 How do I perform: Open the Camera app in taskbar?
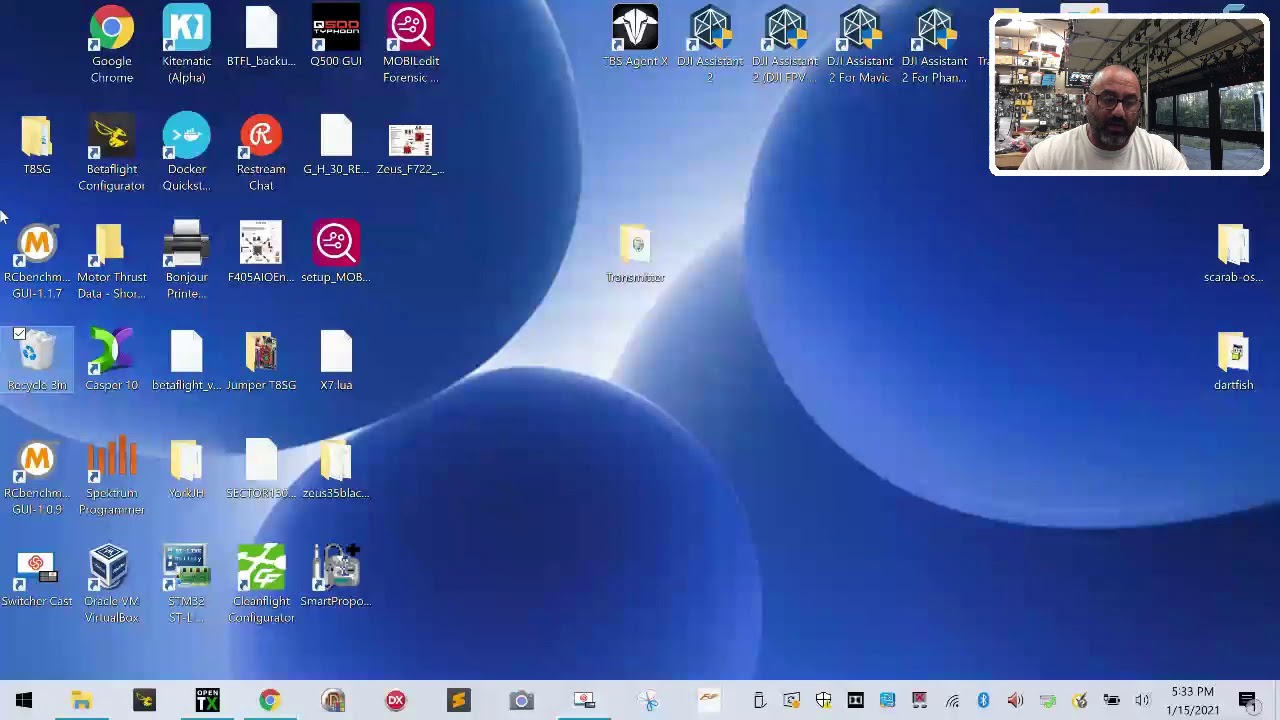pyautogui.click(x=522, y=701)
